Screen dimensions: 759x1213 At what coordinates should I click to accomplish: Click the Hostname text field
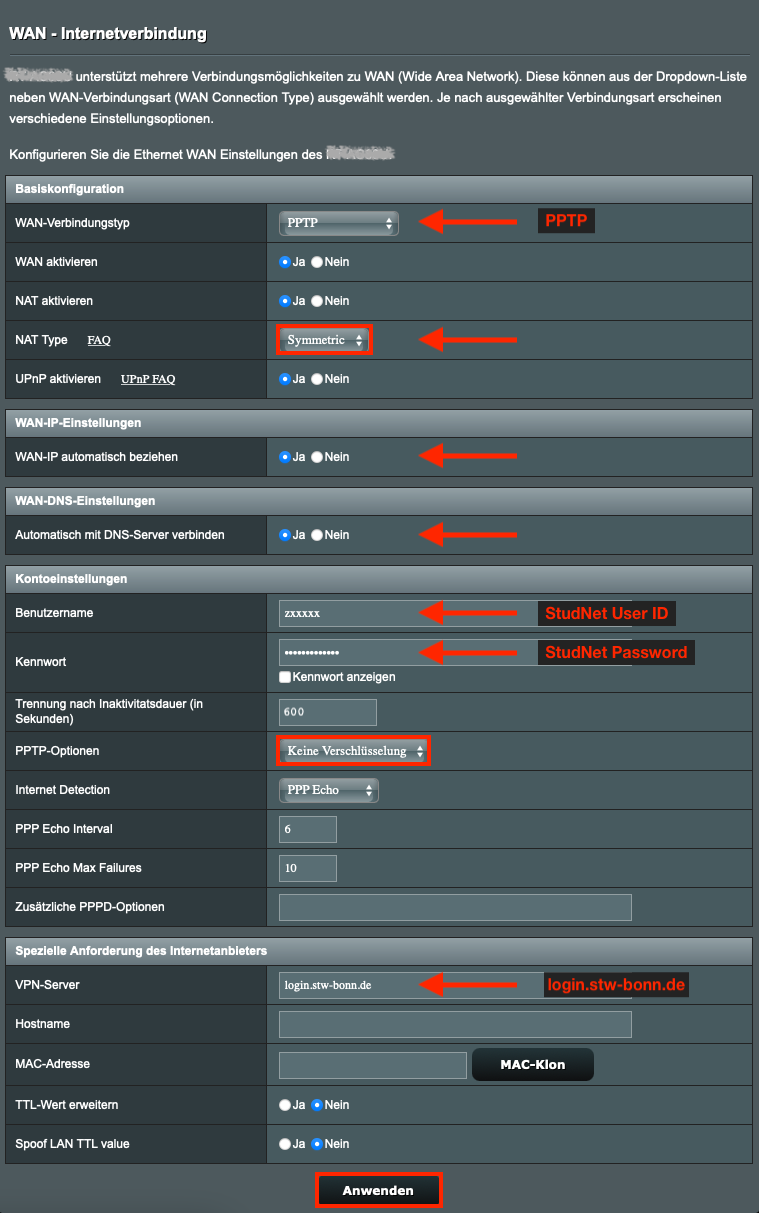pyautogui.click(x=455, y=1024)
